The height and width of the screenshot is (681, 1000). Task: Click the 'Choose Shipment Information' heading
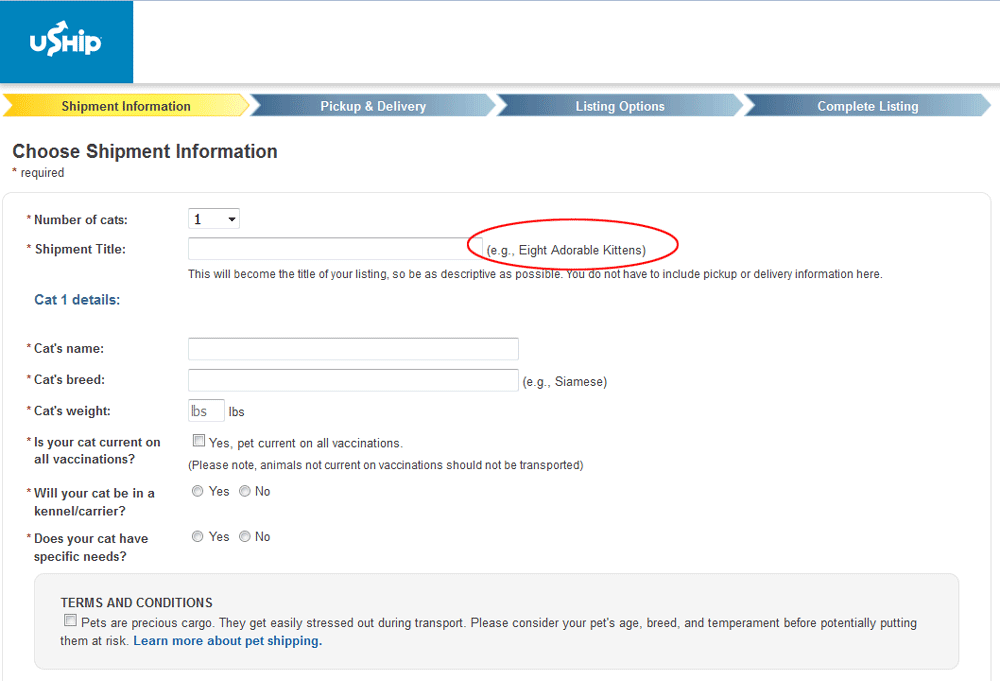tap(145, 151)
